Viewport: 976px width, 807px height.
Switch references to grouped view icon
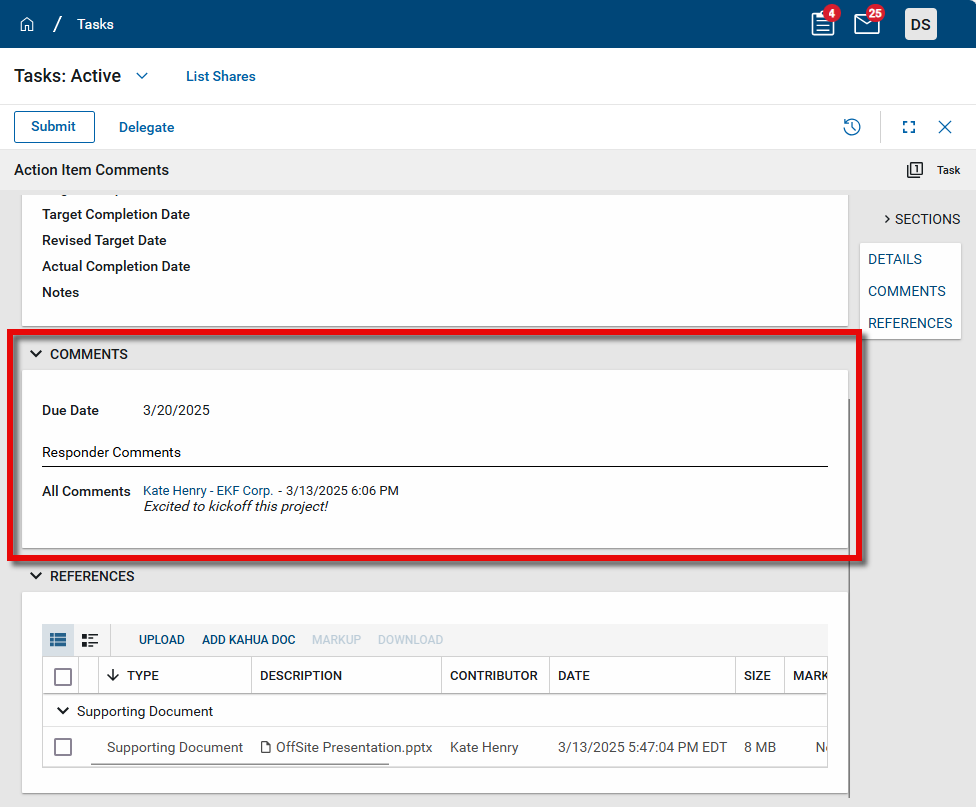pyautogui.click(x=90, y=640)
